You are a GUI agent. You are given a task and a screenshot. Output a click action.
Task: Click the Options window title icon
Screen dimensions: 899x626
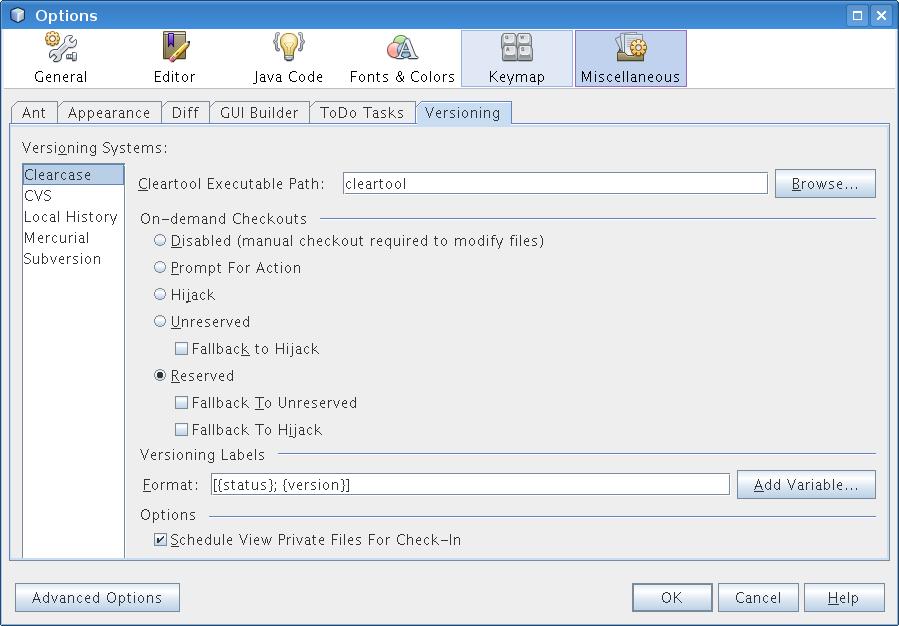[x=17, y=15]
